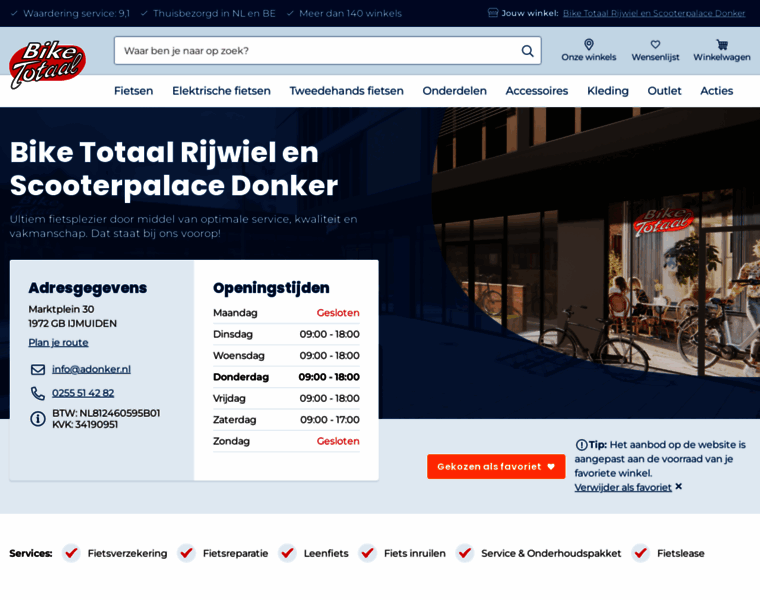Toggle the Gekozen als favoriet button
This screenshot has height=600, width=760.
coord(496,466)
